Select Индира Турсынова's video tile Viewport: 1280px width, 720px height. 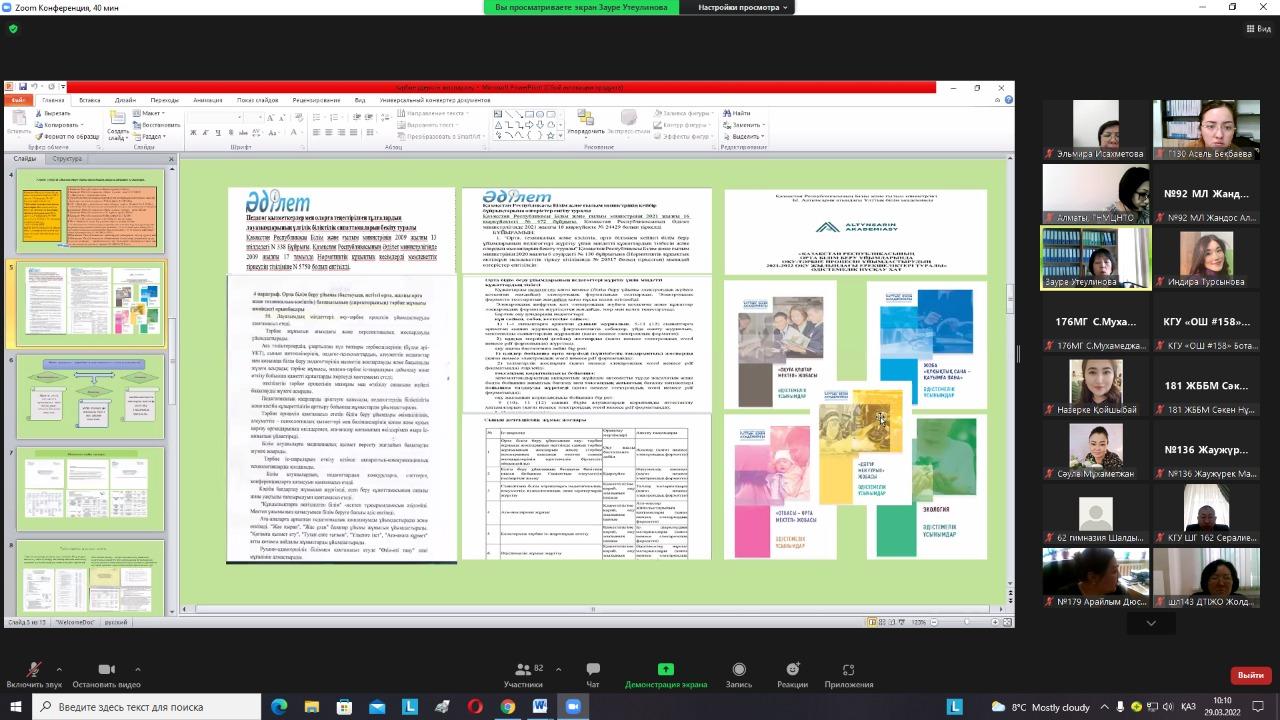point(1205,258)
